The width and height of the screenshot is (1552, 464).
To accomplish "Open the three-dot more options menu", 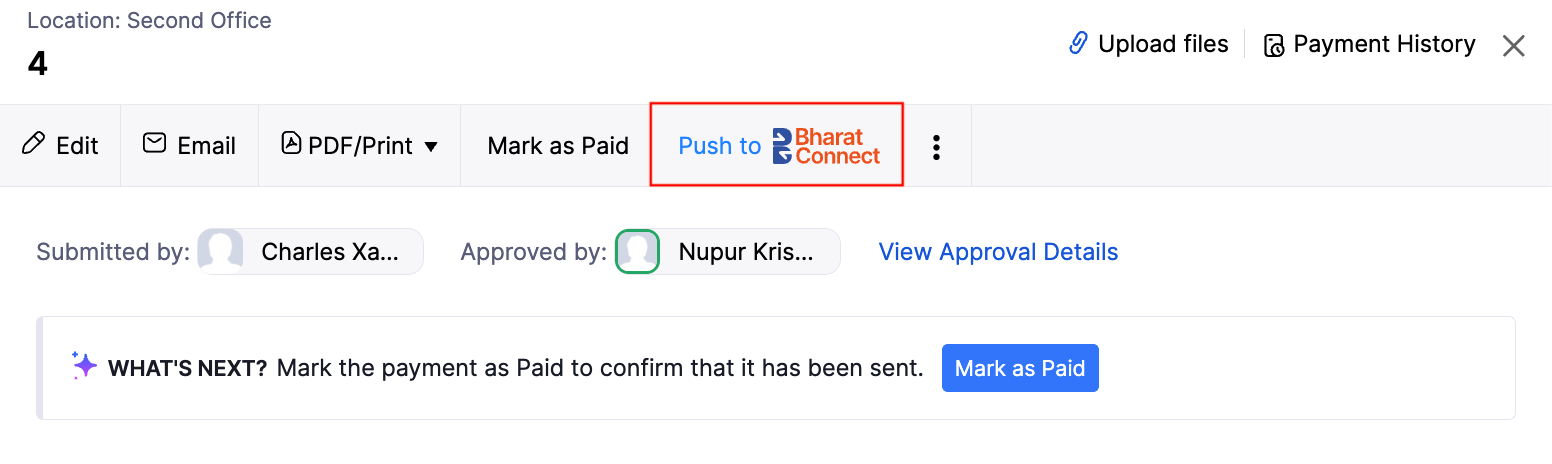I will [x=936, y=146].
